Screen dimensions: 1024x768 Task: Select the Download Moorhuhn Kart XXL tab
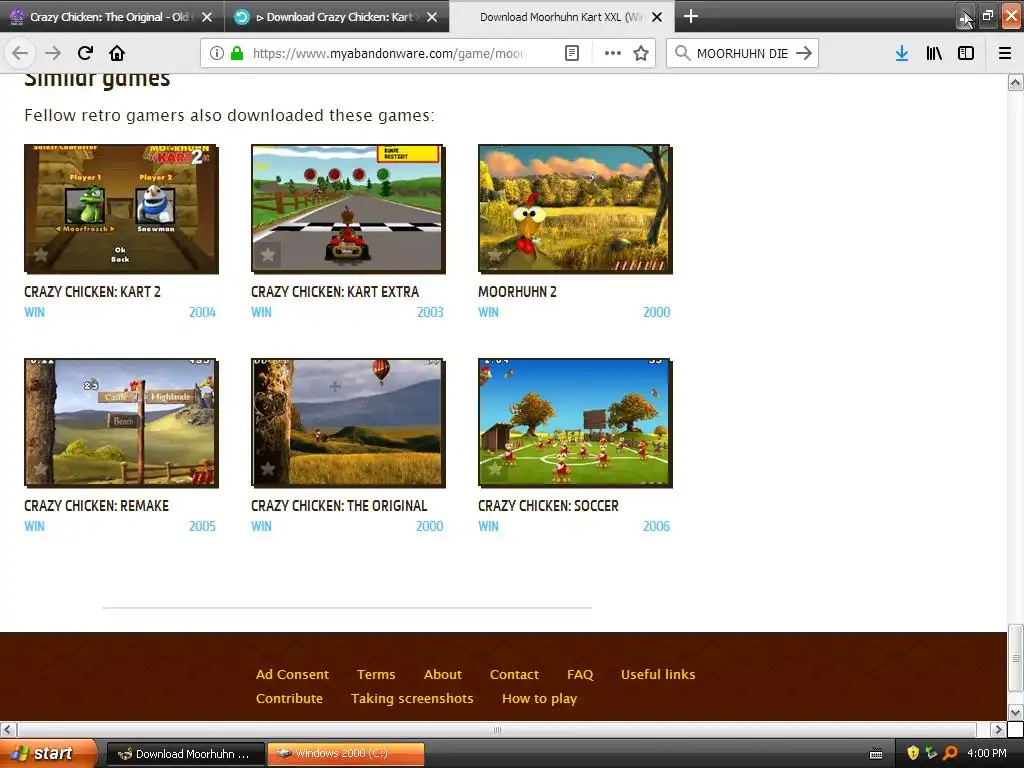(x=562, y=17)
